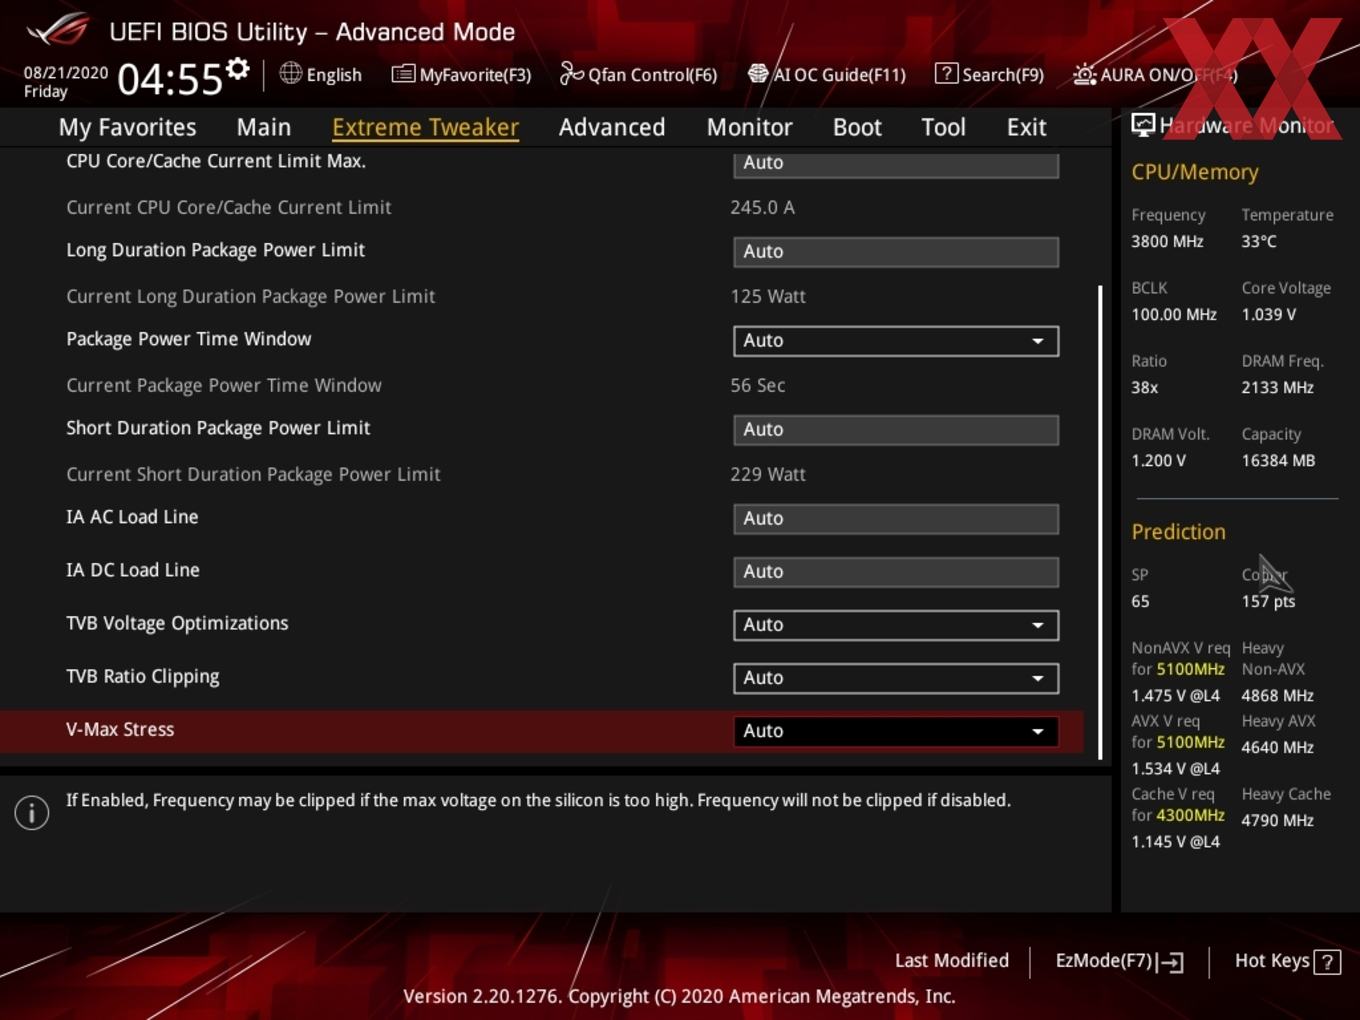Viewport: 1360px width, 1020px height.
Task: Click Last Modified button
Action: pyautogui.click(x=952, y=960)
